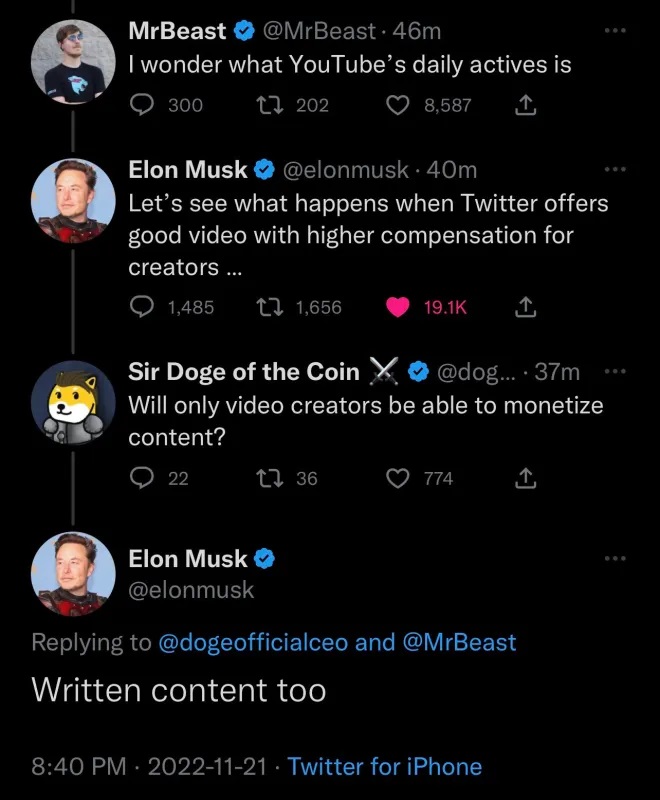Open the @MrBeast mention link in reply
The width and height of the screenshot is (660, 800).
459,642
